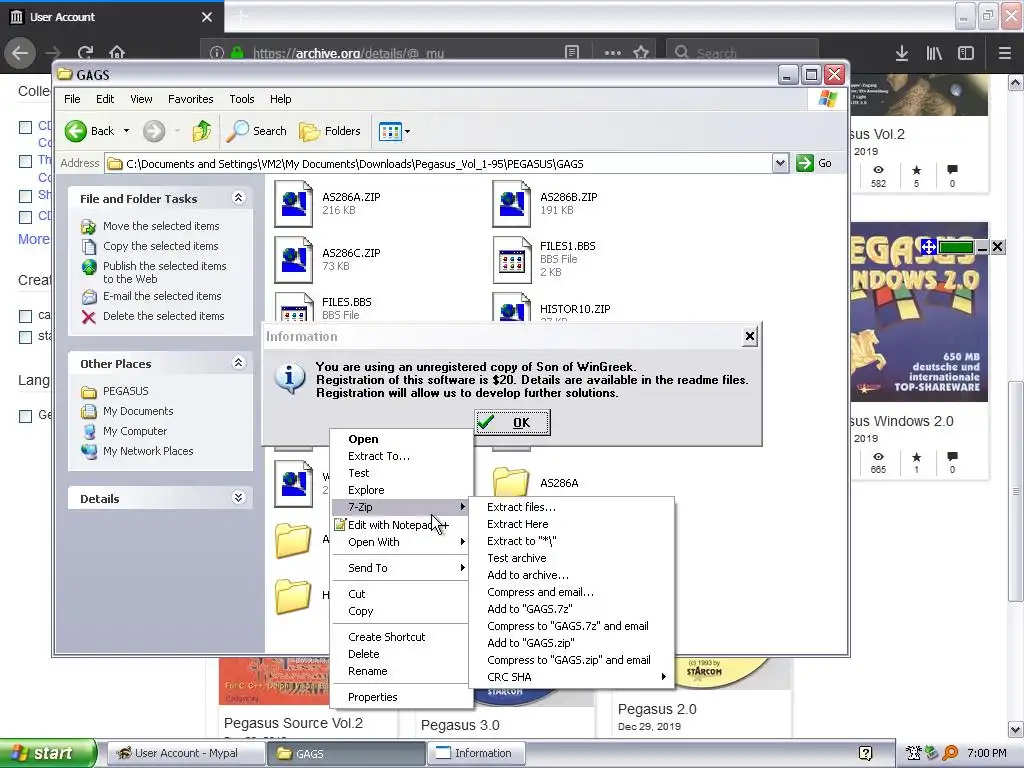Collapse the Other Places panel
The width and height of the screenshot is (1024, 768).
238,362
